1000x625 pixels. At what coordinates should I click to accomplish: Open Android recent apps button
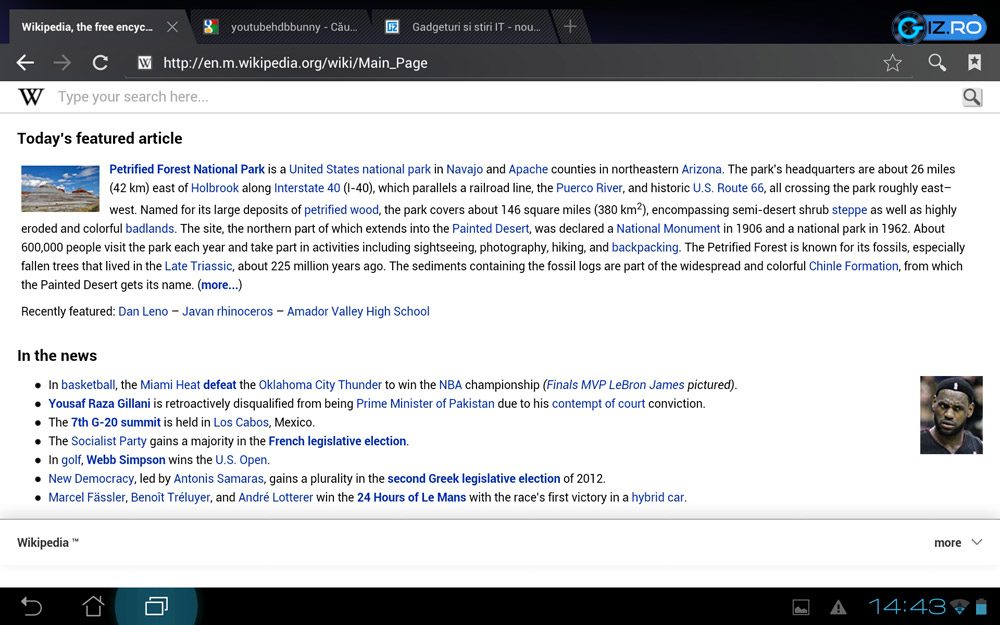pyautogui.click(x=156, y=606)
